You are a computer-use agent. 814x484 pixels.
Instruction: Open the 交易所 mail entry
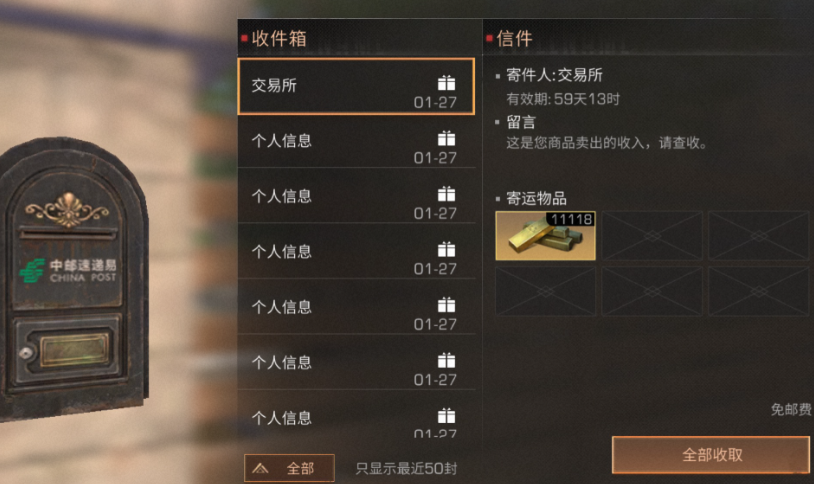[356, 86]
